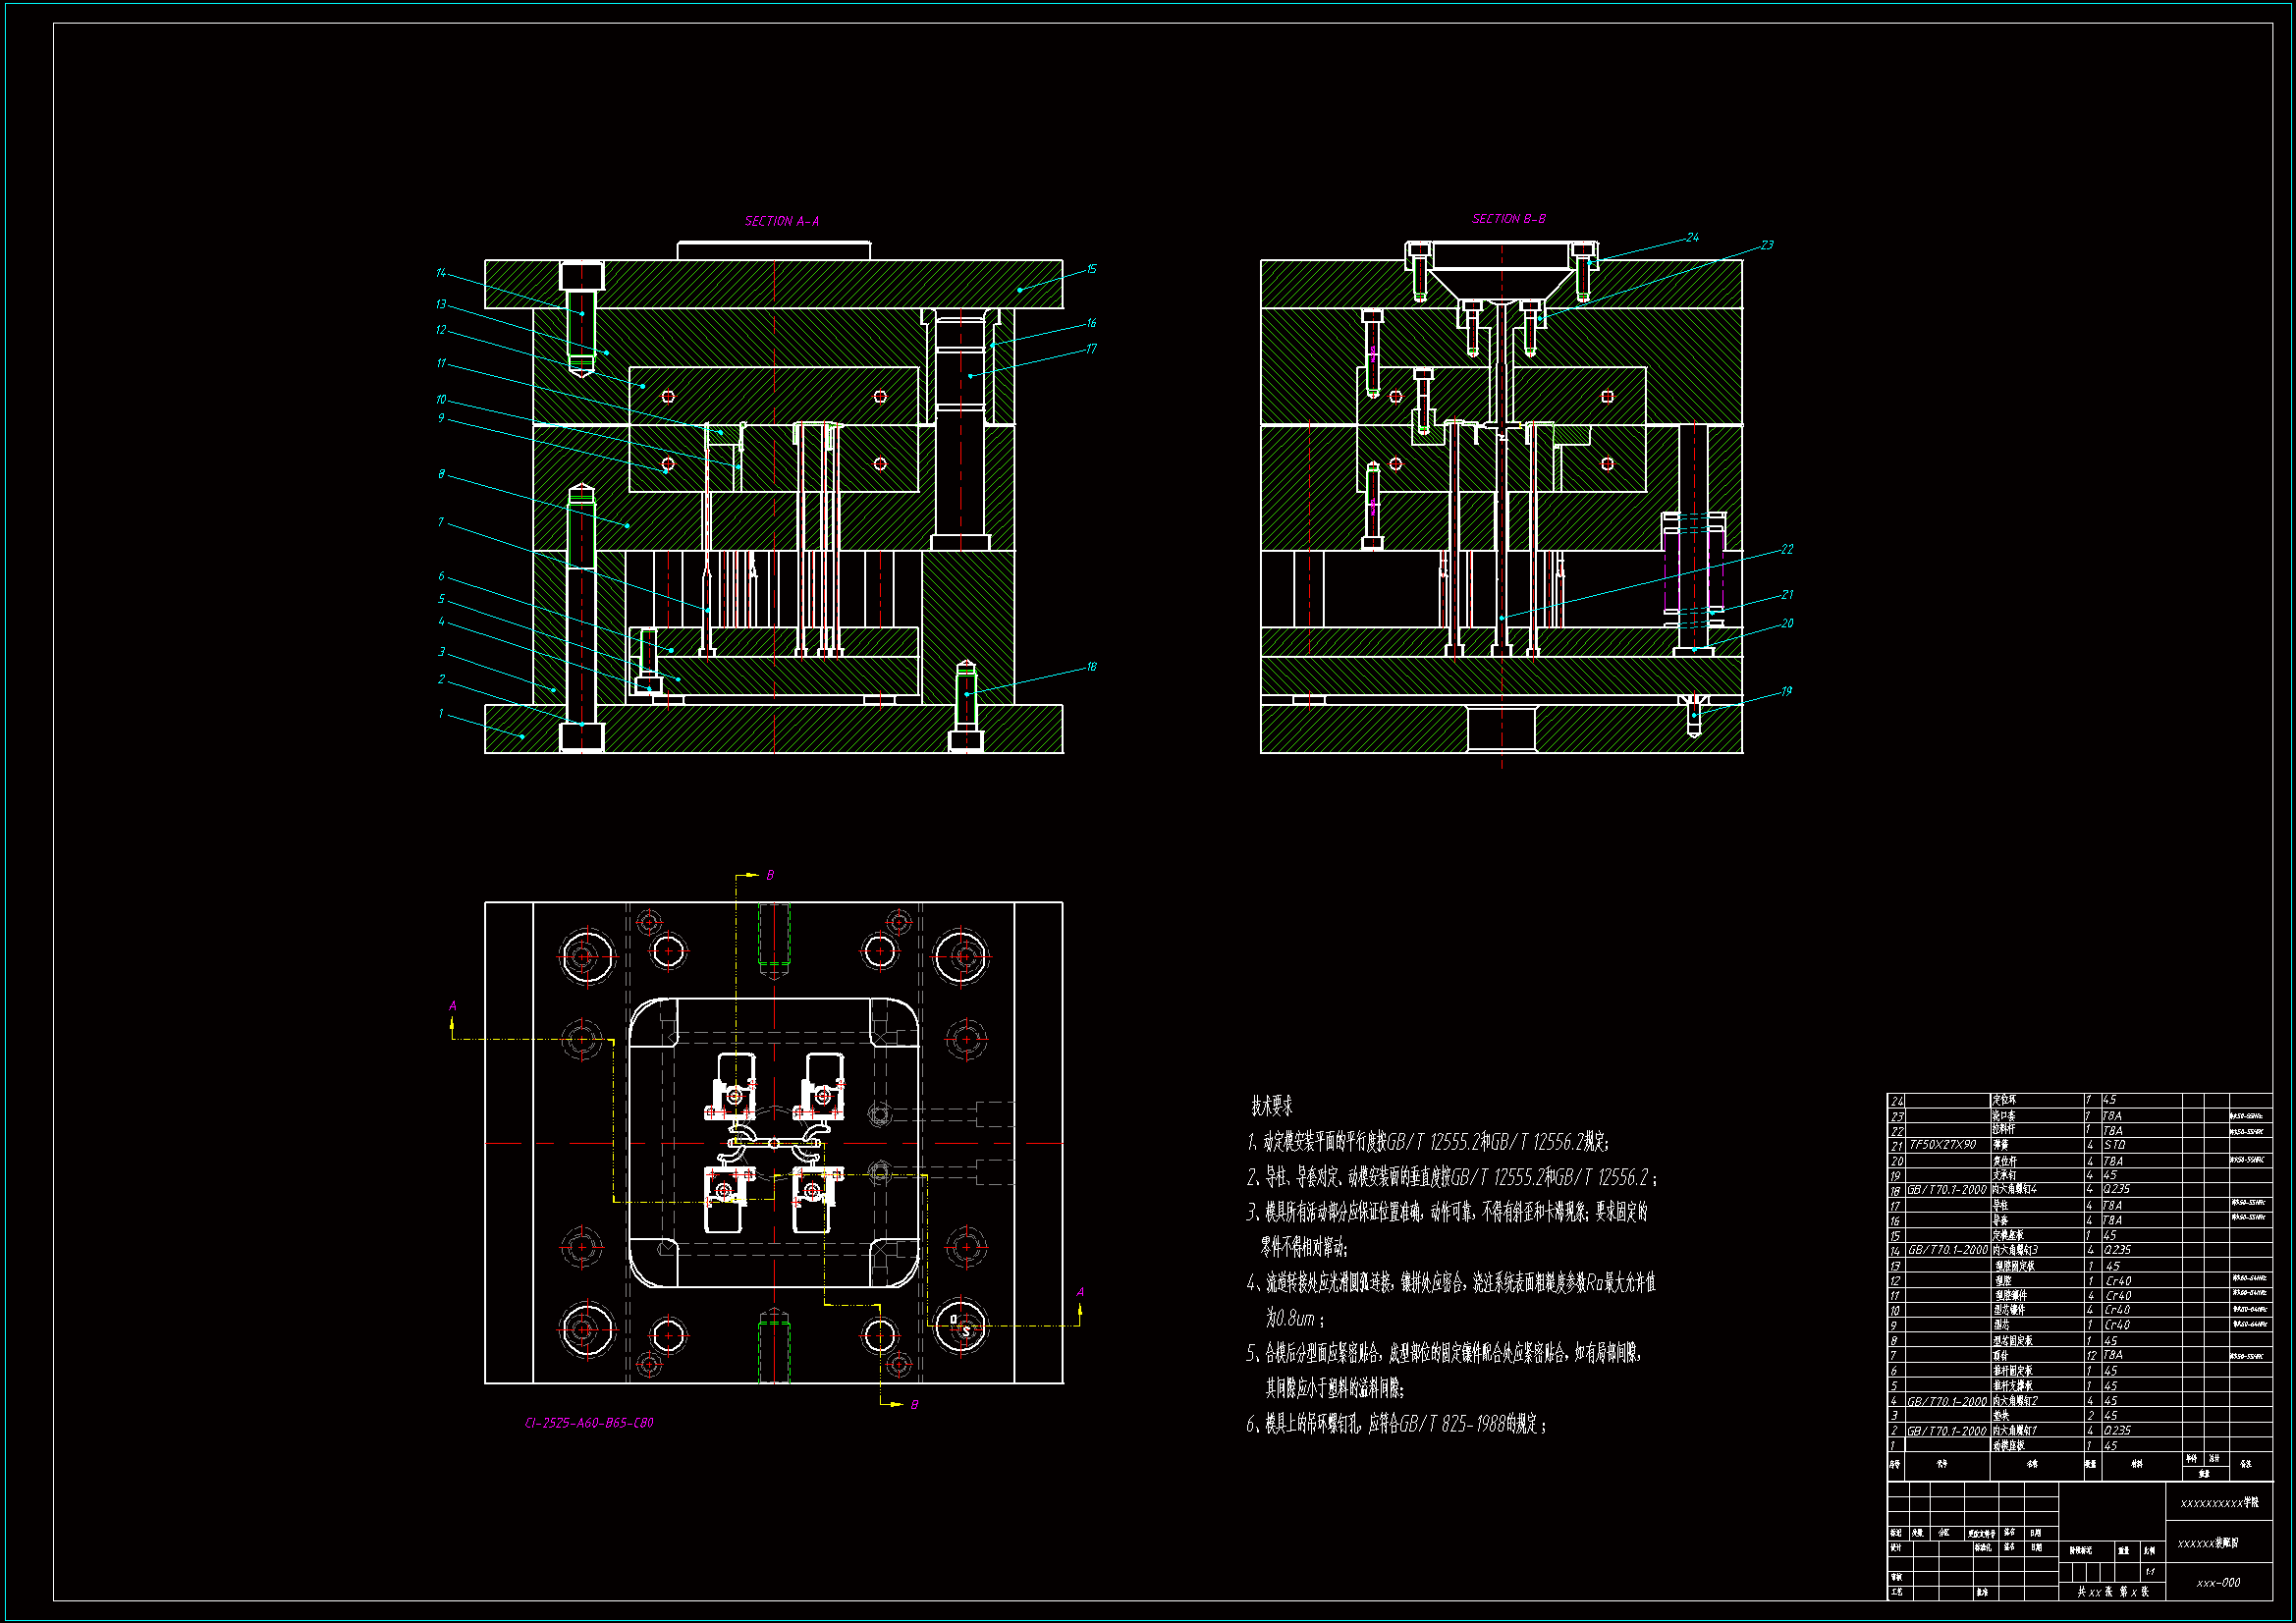Image resolution: width=2296 pixels, height=1623 pixels.
Task: Click the SECTION A-A view title
Action: 781,221
